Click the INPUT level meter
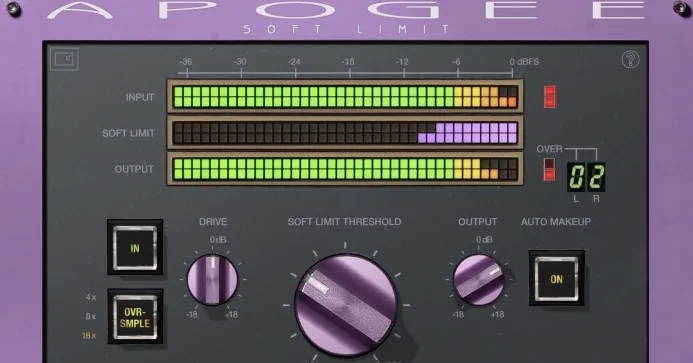This screenshot has width=693, height=363. pyautogui.click(x=345, y=97)
